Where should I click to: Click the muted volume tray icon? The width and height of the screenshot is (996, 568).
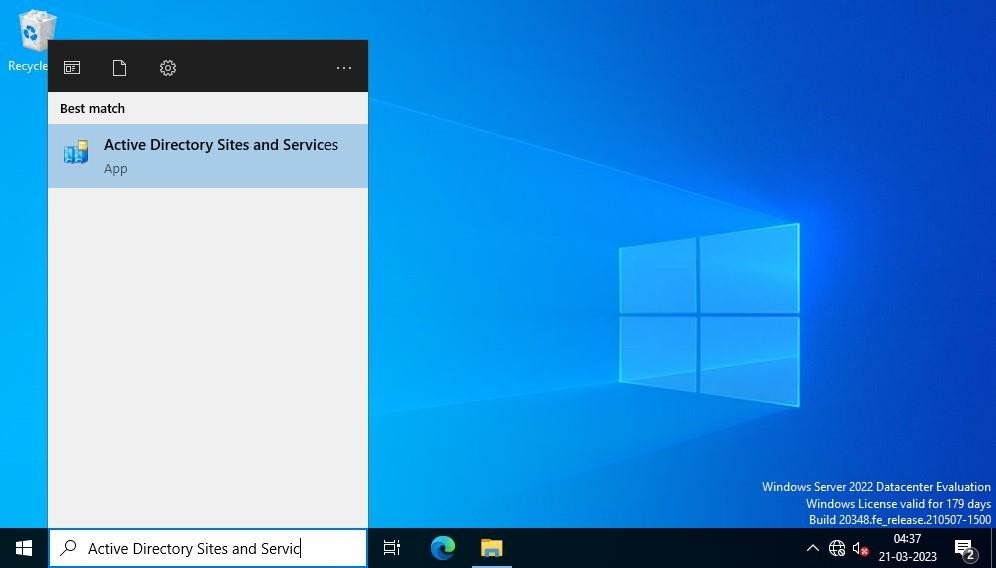(861, 548)
